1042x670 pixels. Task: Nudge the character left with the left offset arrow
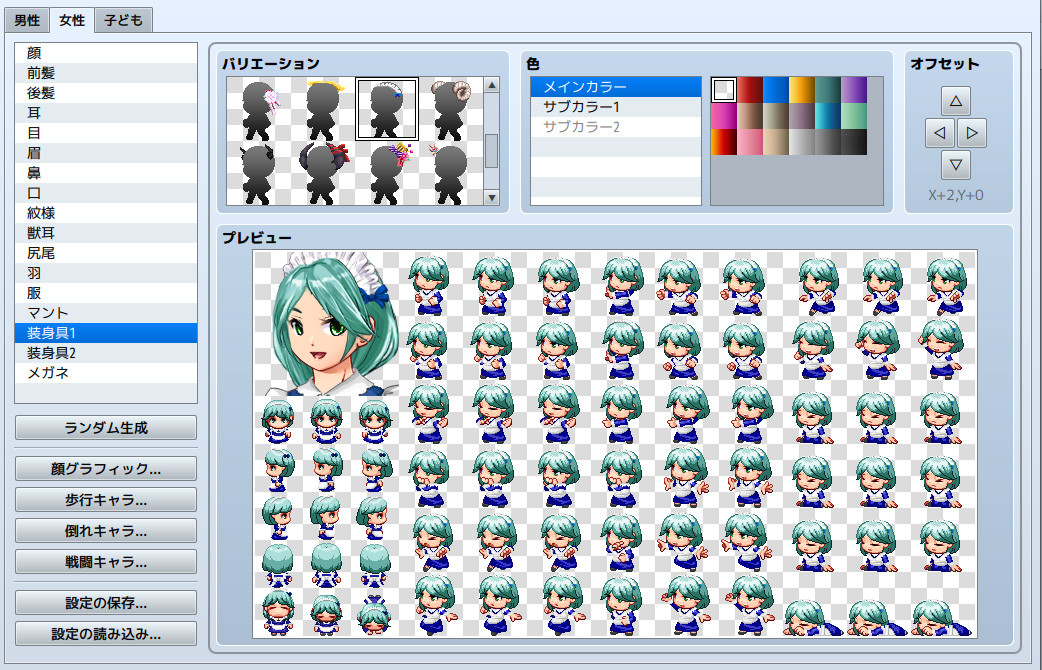pyautogui.click(x=936, y=132)
